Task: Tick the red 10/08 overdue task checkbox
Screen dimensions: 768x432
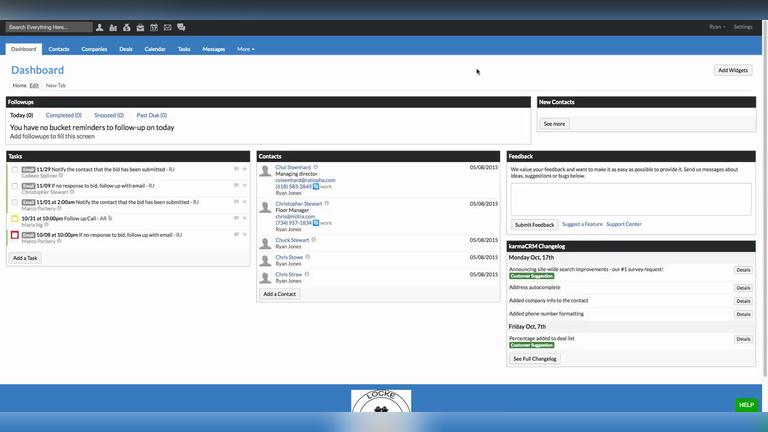Action: point(15,235)
